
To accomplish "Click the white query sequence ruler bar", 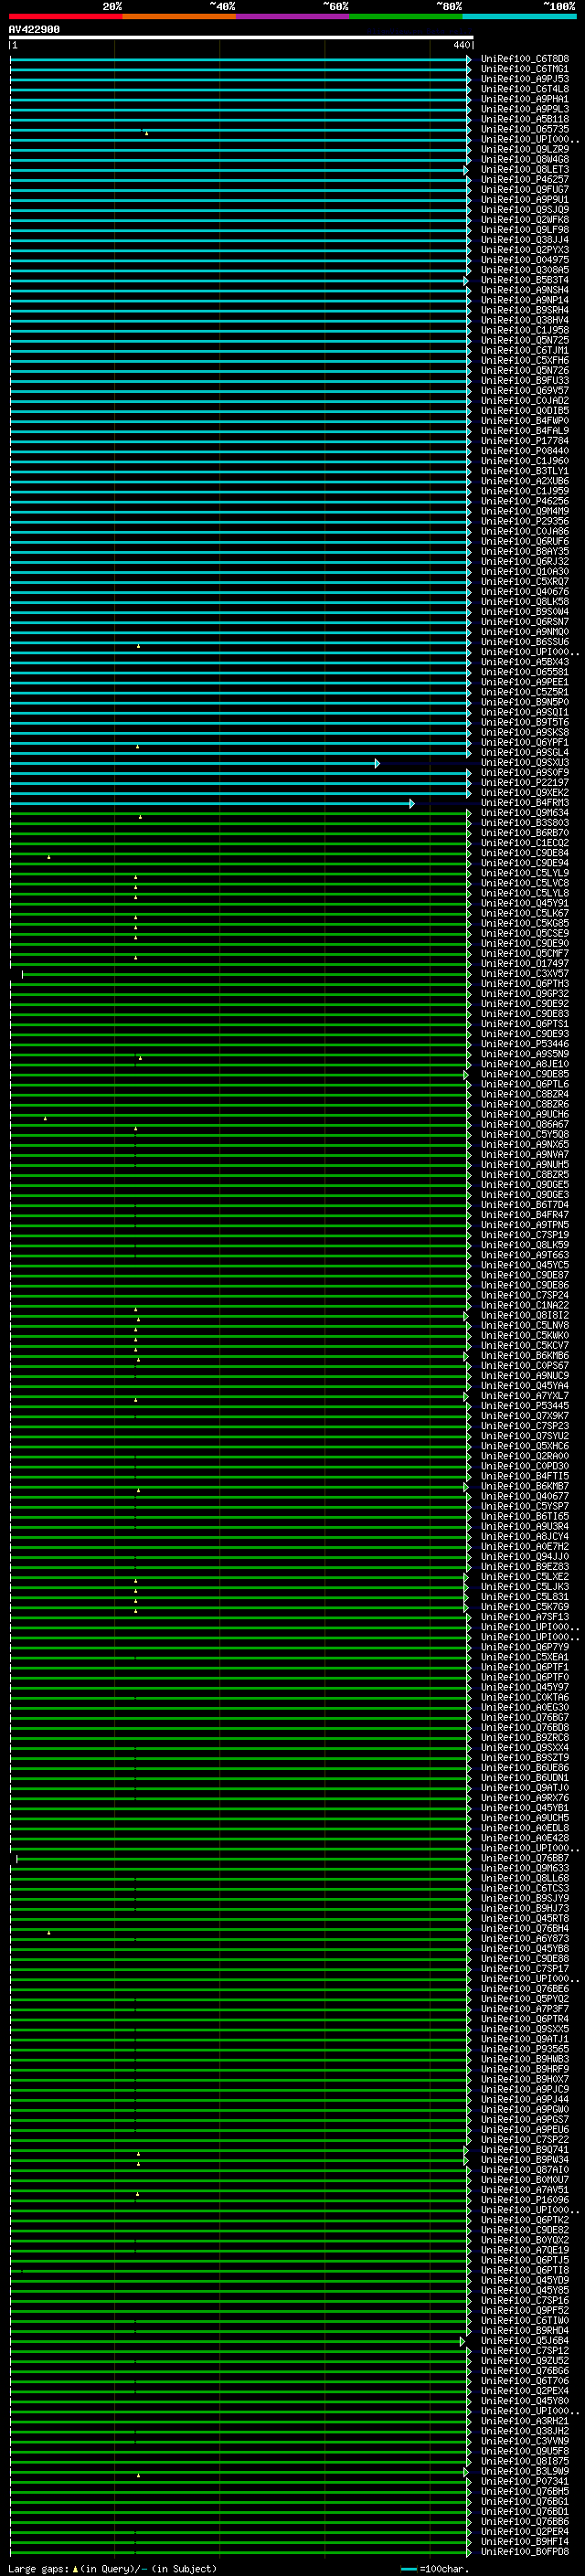I will click(241, 38).
